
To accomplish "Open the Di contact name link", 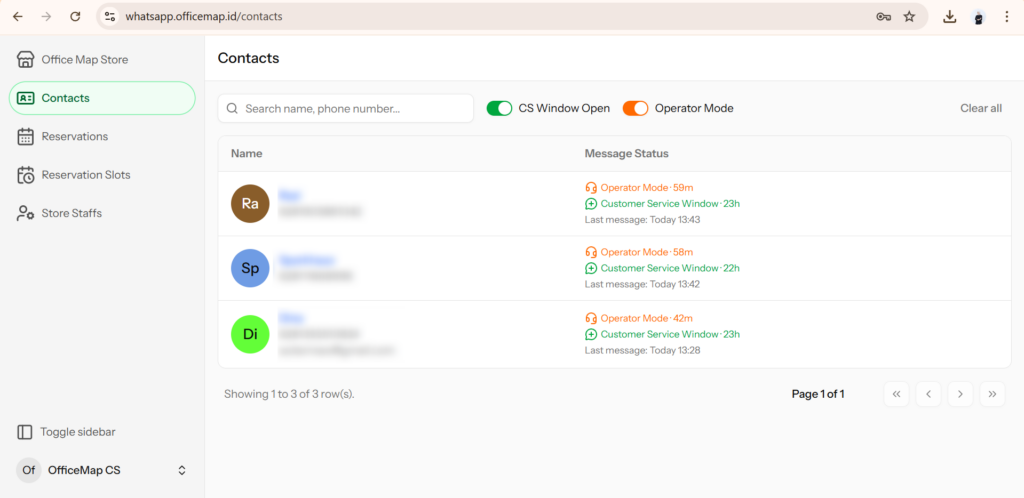I will pyautogui.click(x=291, y=317).
